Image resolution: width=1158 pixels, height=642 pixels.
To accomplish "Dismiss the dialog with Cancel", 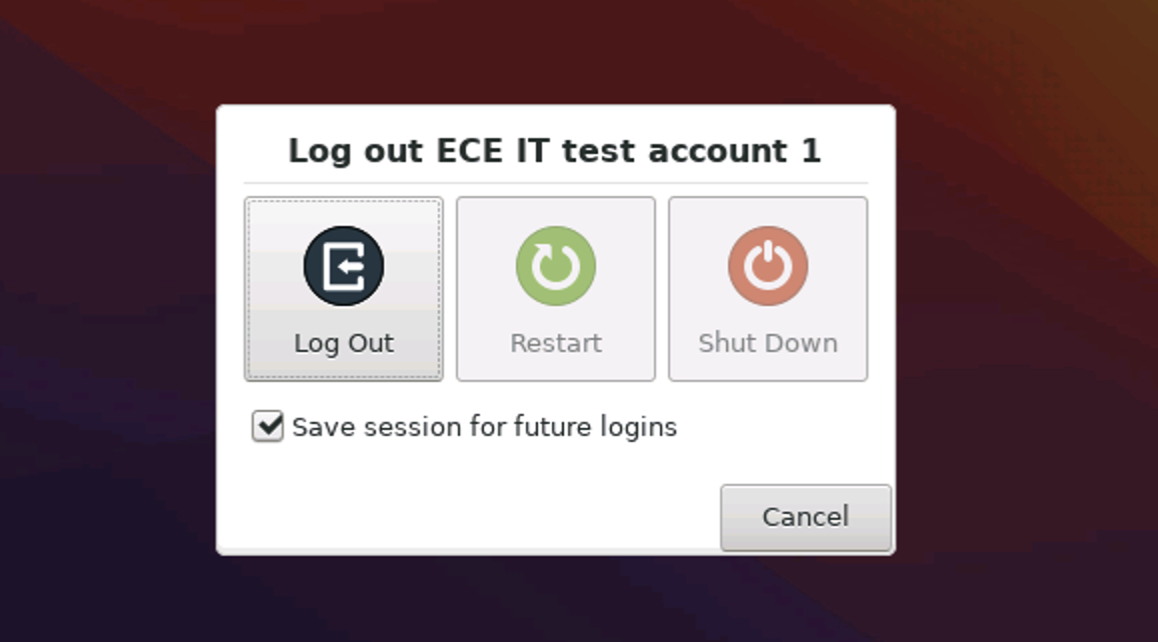I will tap(805, 517).
